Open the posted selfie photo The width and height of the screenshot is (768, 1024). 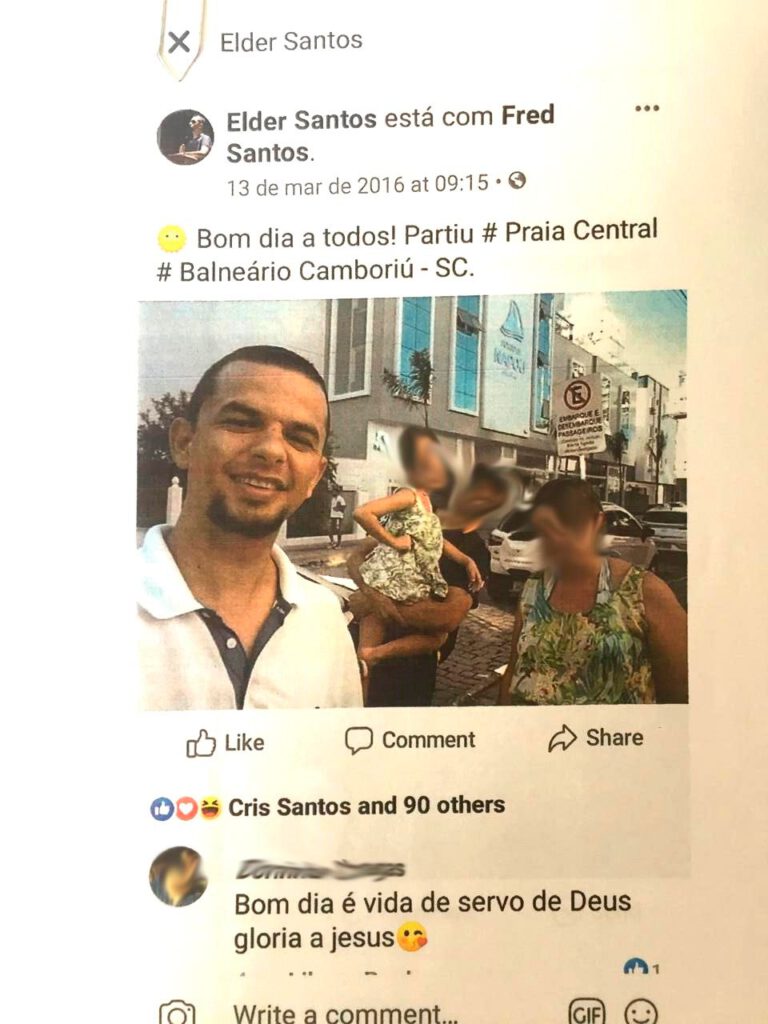[412, 500]
